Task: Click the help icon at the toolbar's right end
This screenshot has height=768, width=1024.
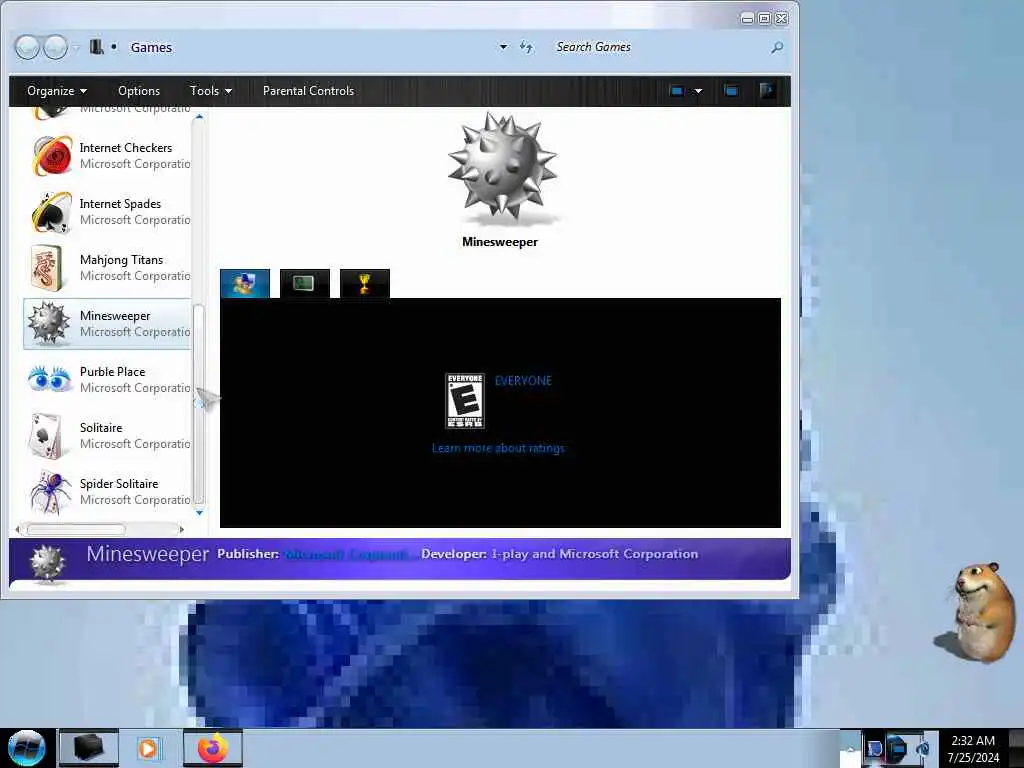Action: tap(767, 91)
